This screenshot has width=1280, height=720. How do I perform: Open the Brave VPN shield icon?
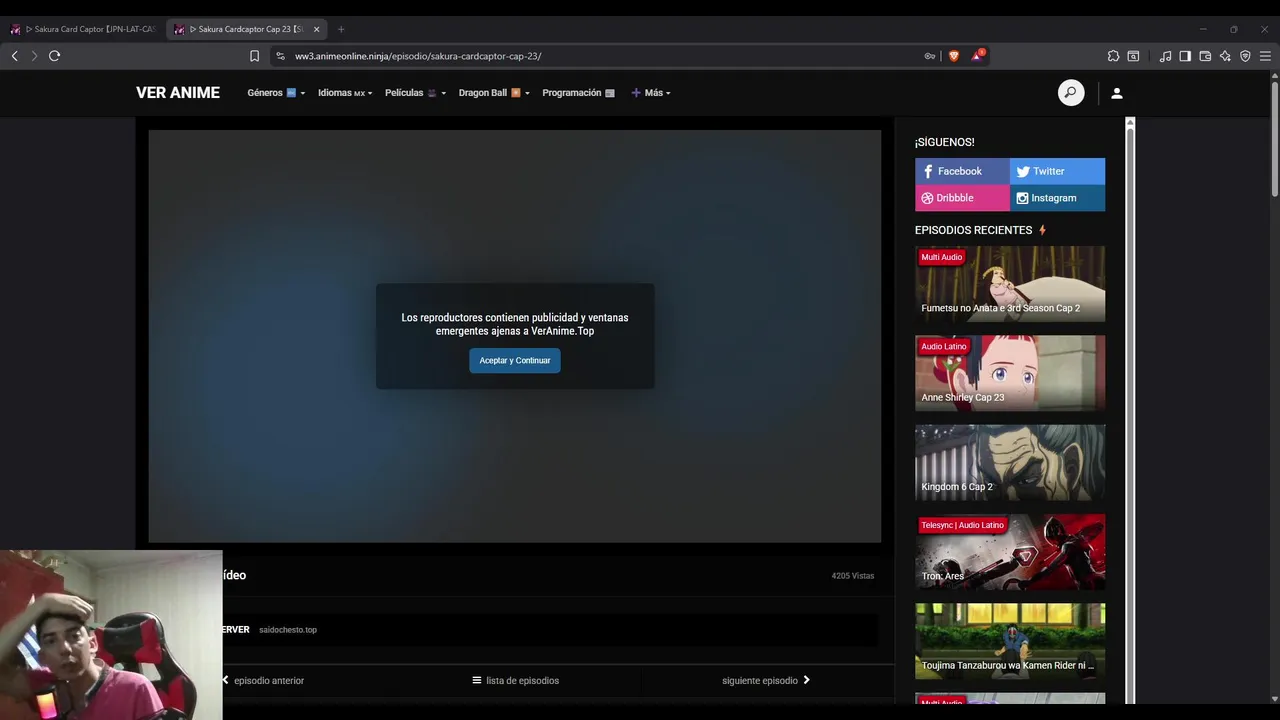click(x=1245, y=56)
